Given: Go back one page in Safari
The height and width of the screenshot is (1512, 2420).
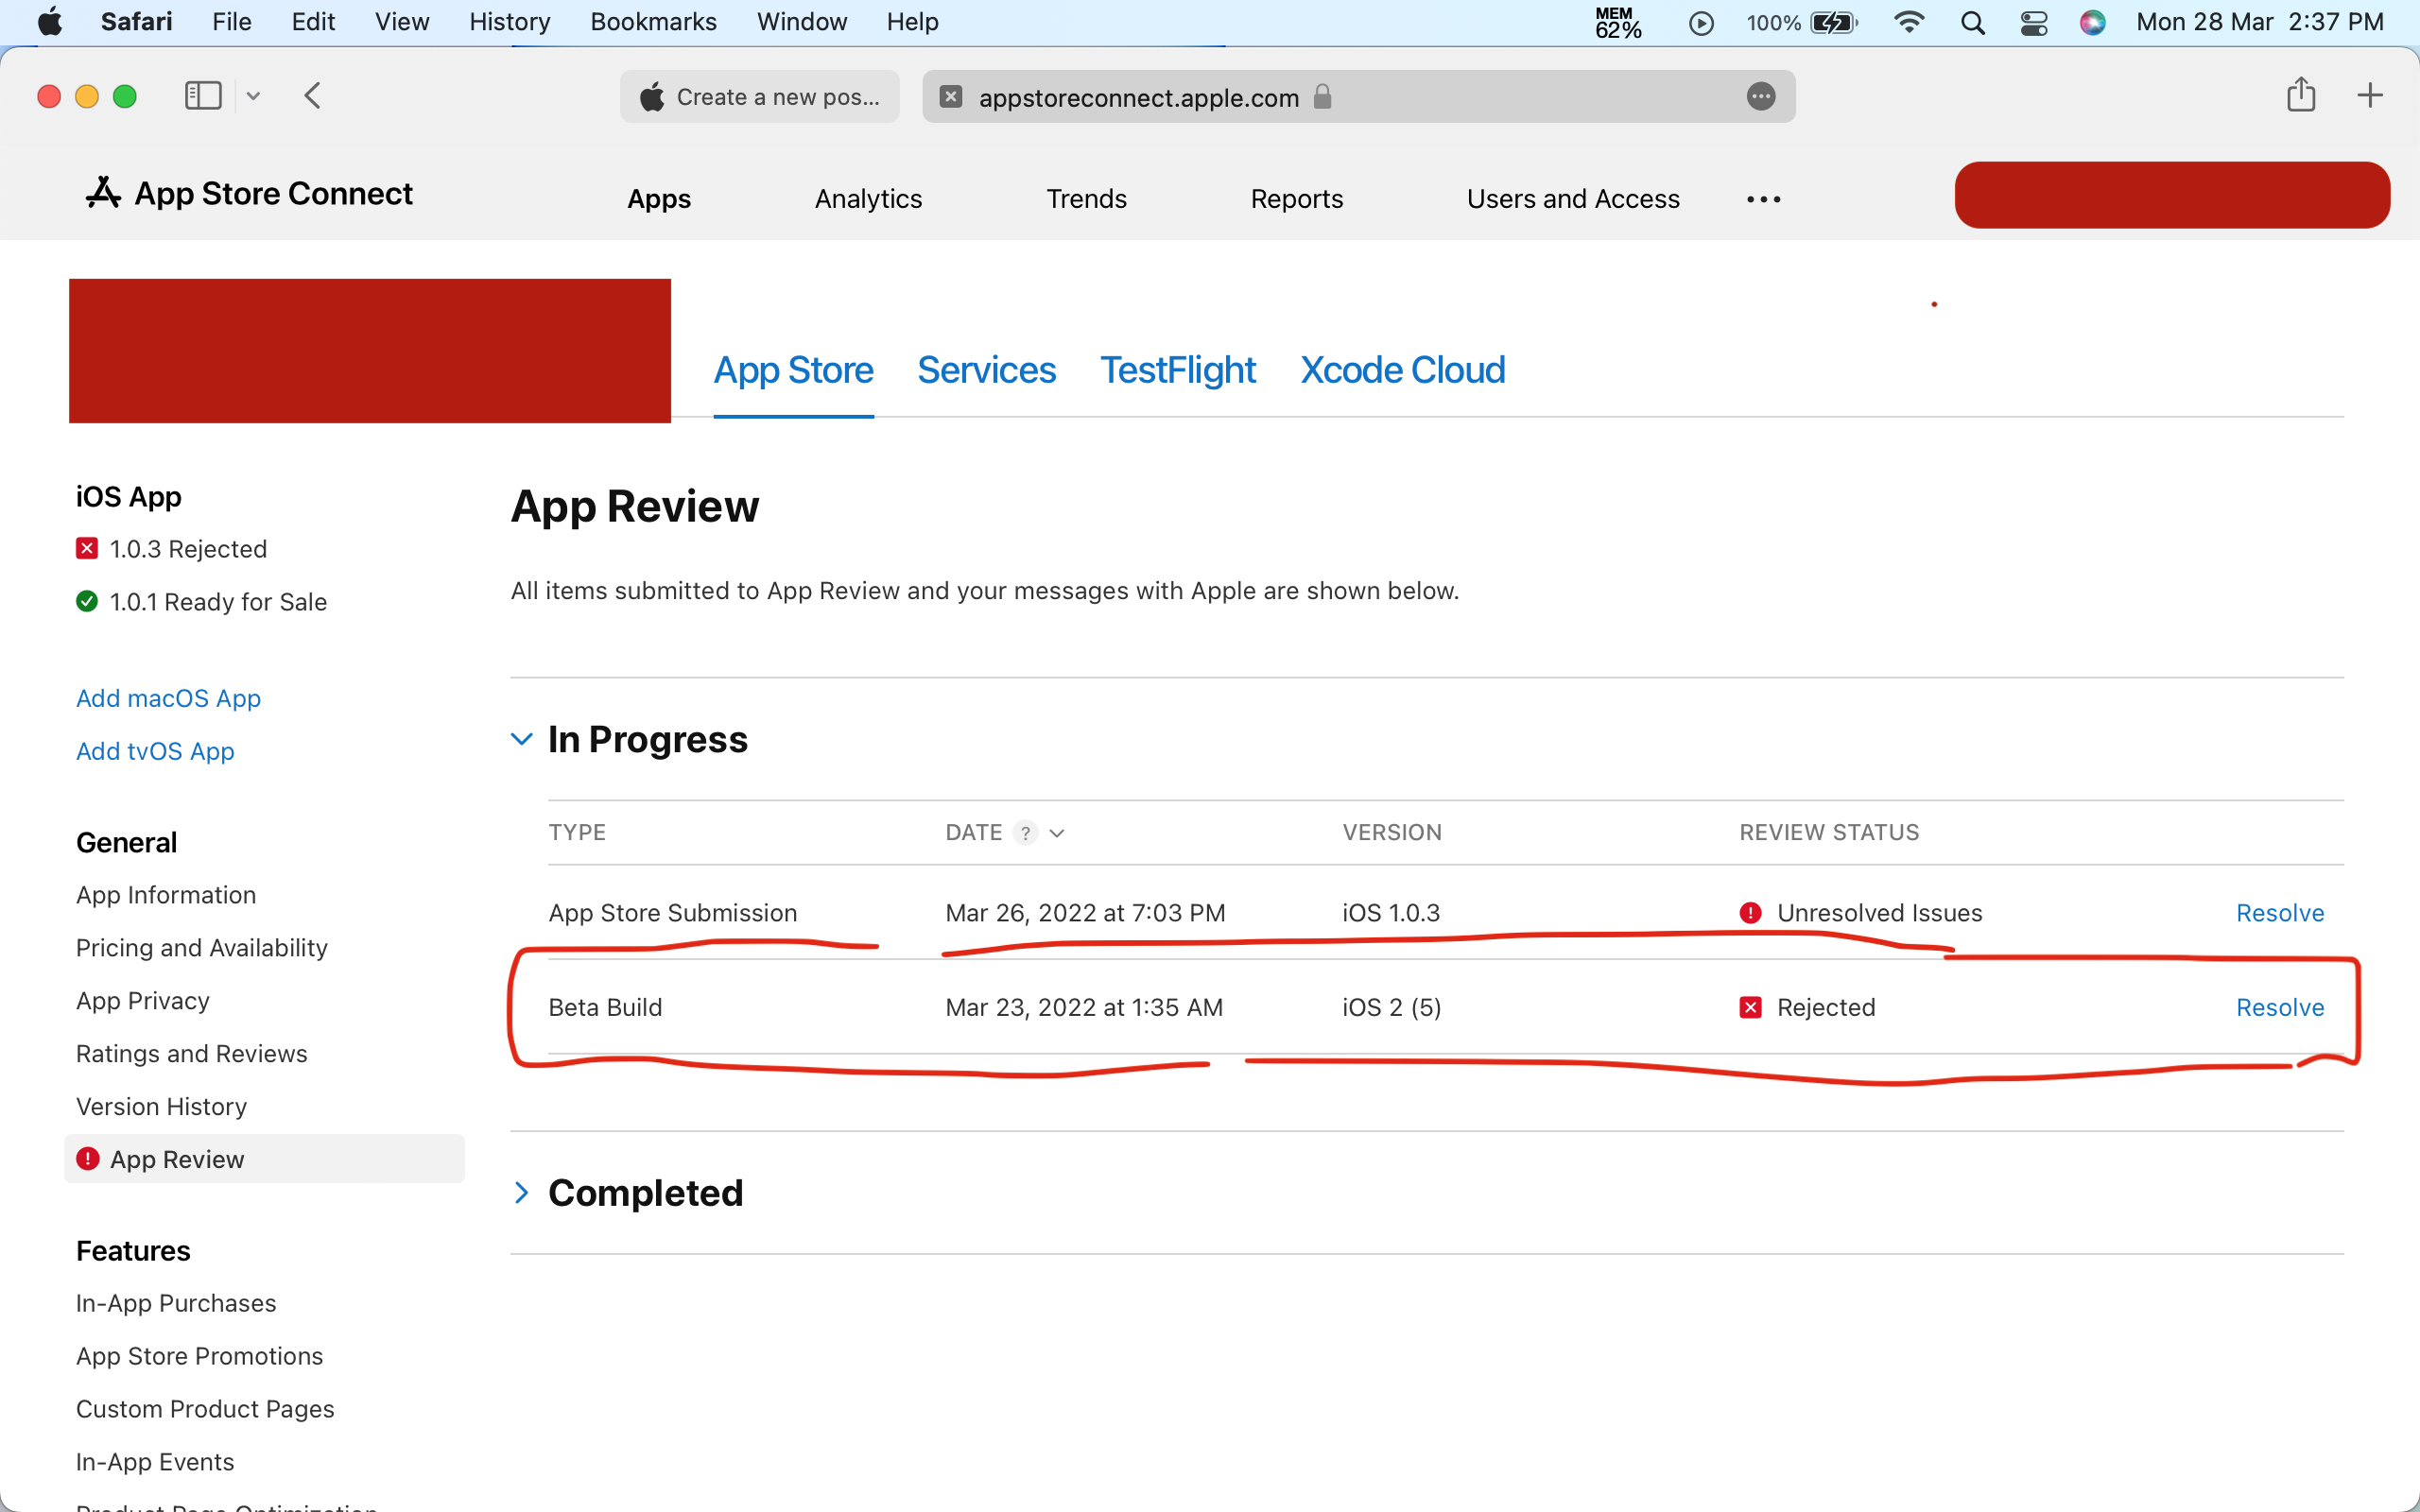Looking at the screenshot, I should (312, 96).
